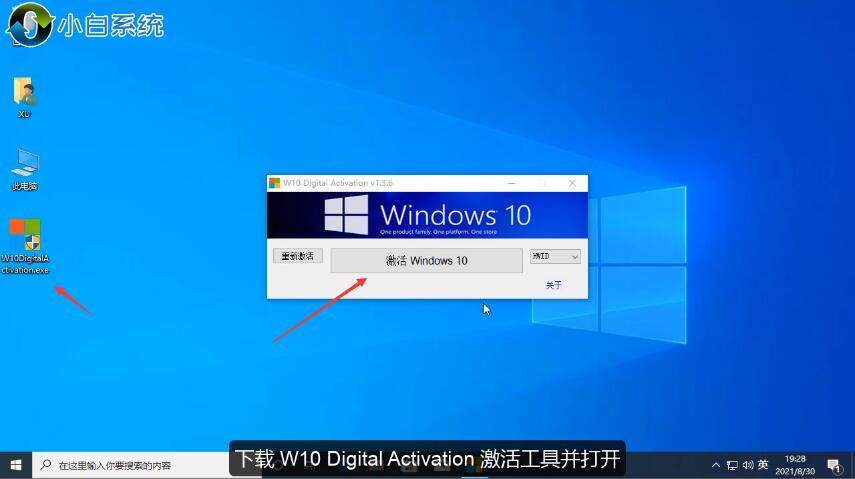Open the notification action center
This screenshot has height=479, width=855.
pos(834,466)
